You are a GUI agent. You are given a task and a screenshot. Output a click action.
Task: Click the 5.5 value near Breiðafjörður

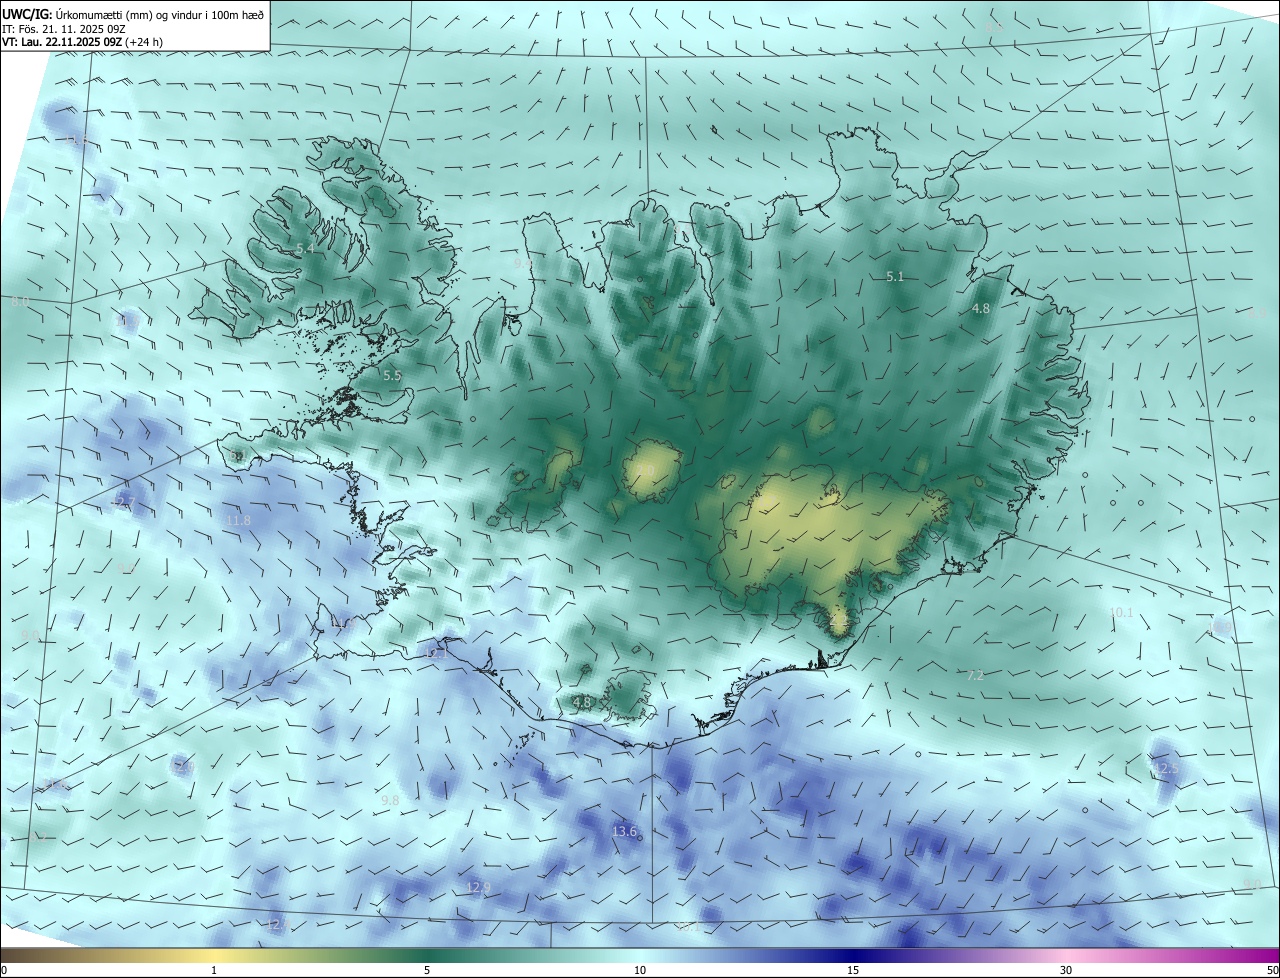point(392,376)
